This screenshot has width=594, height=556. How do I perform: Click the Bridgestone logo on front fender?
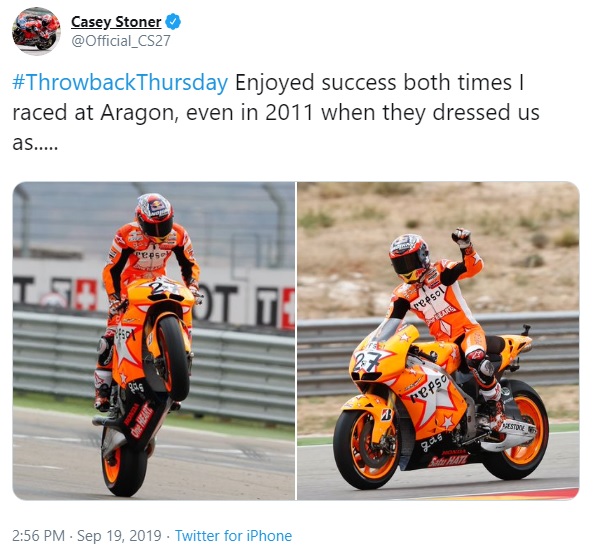click(386, 414)
